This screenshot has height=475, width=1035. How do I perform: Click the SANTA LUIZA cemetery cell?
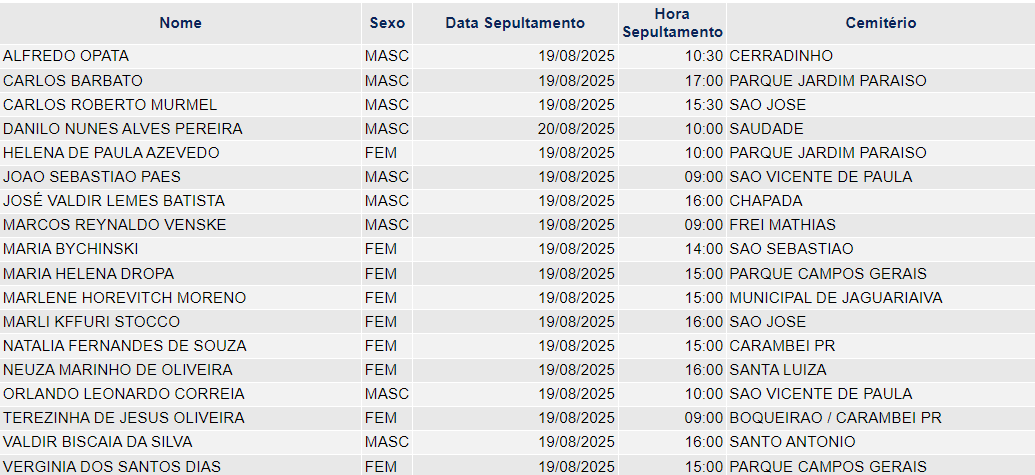[x=778, y=369]
